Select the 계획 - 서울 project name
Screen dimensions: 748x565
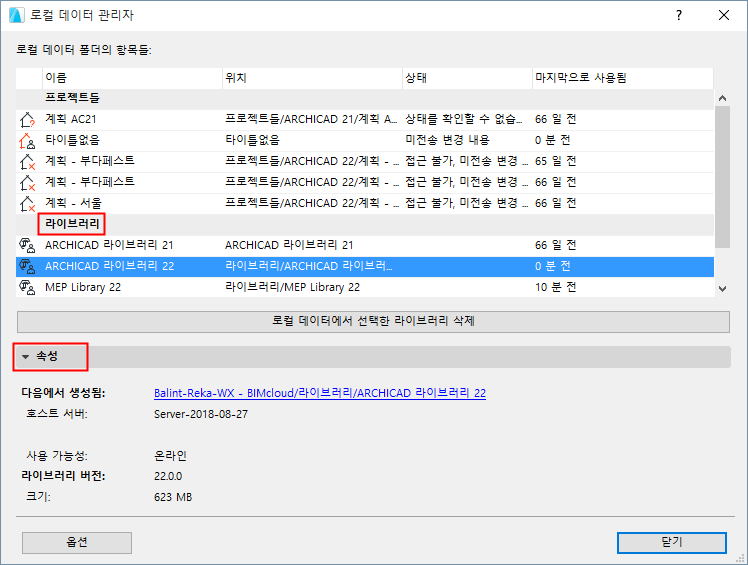tap(73, 203)
